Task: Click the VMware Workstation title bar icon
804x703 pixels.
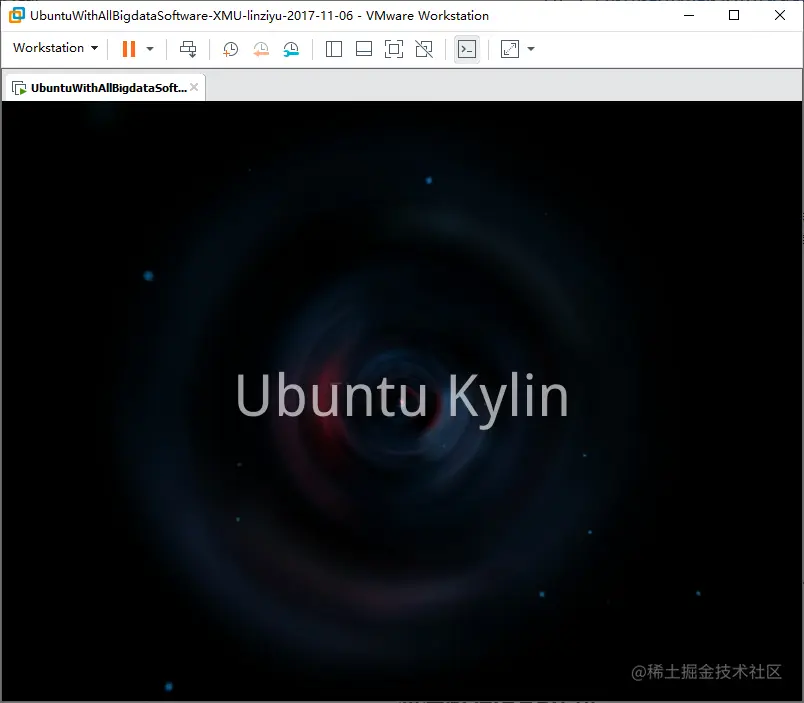Action: tap(16, 15)
